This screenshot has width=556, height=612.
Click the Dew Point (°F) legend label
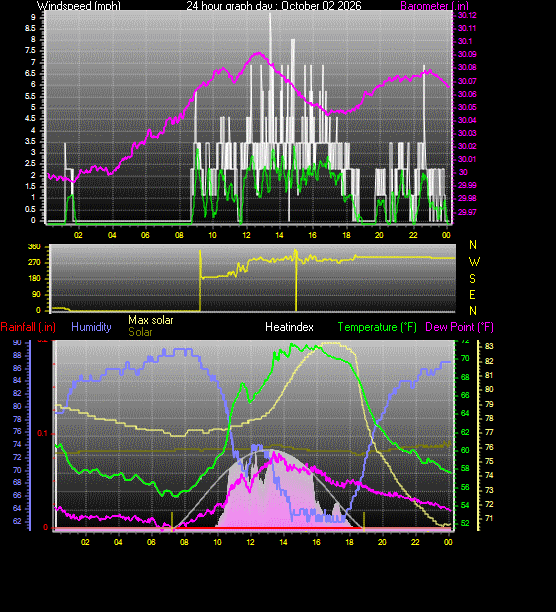[459, 327]
